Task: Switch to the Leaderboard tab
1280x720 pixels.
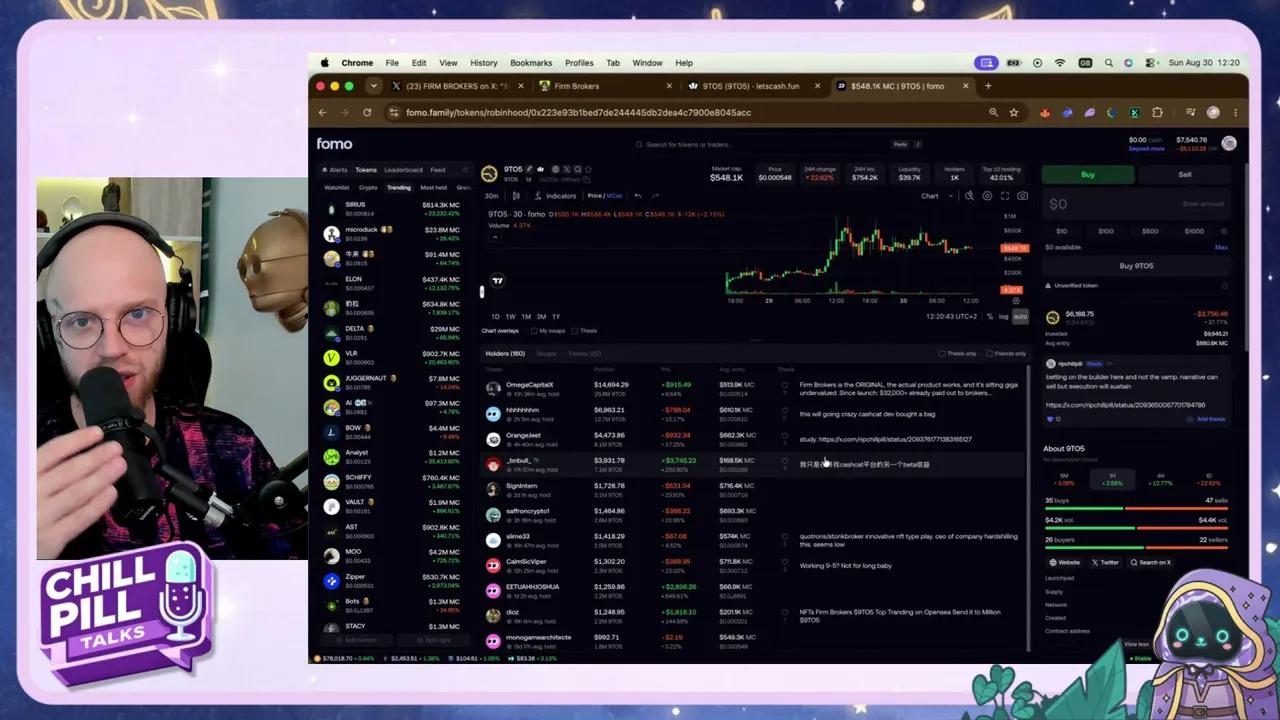Action: pos(404,170)
